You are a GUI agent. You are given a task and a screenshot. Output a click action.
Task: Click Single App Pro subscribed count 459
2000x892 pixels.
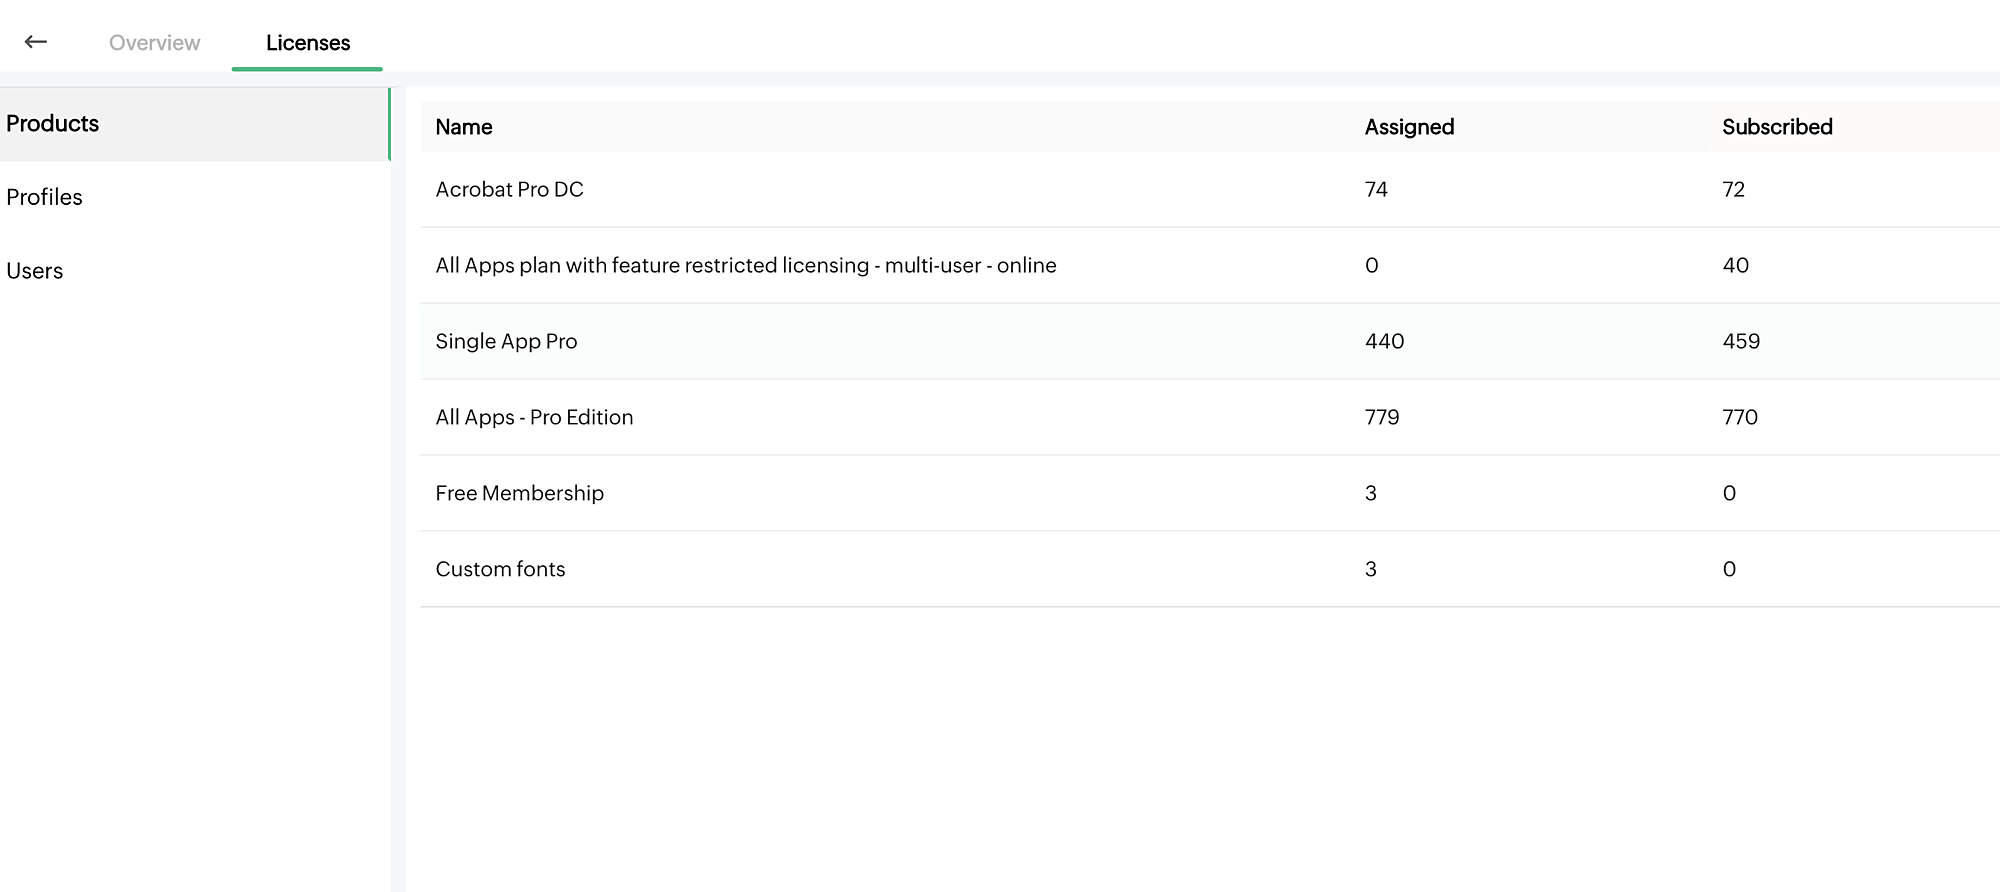(1741, 342)
